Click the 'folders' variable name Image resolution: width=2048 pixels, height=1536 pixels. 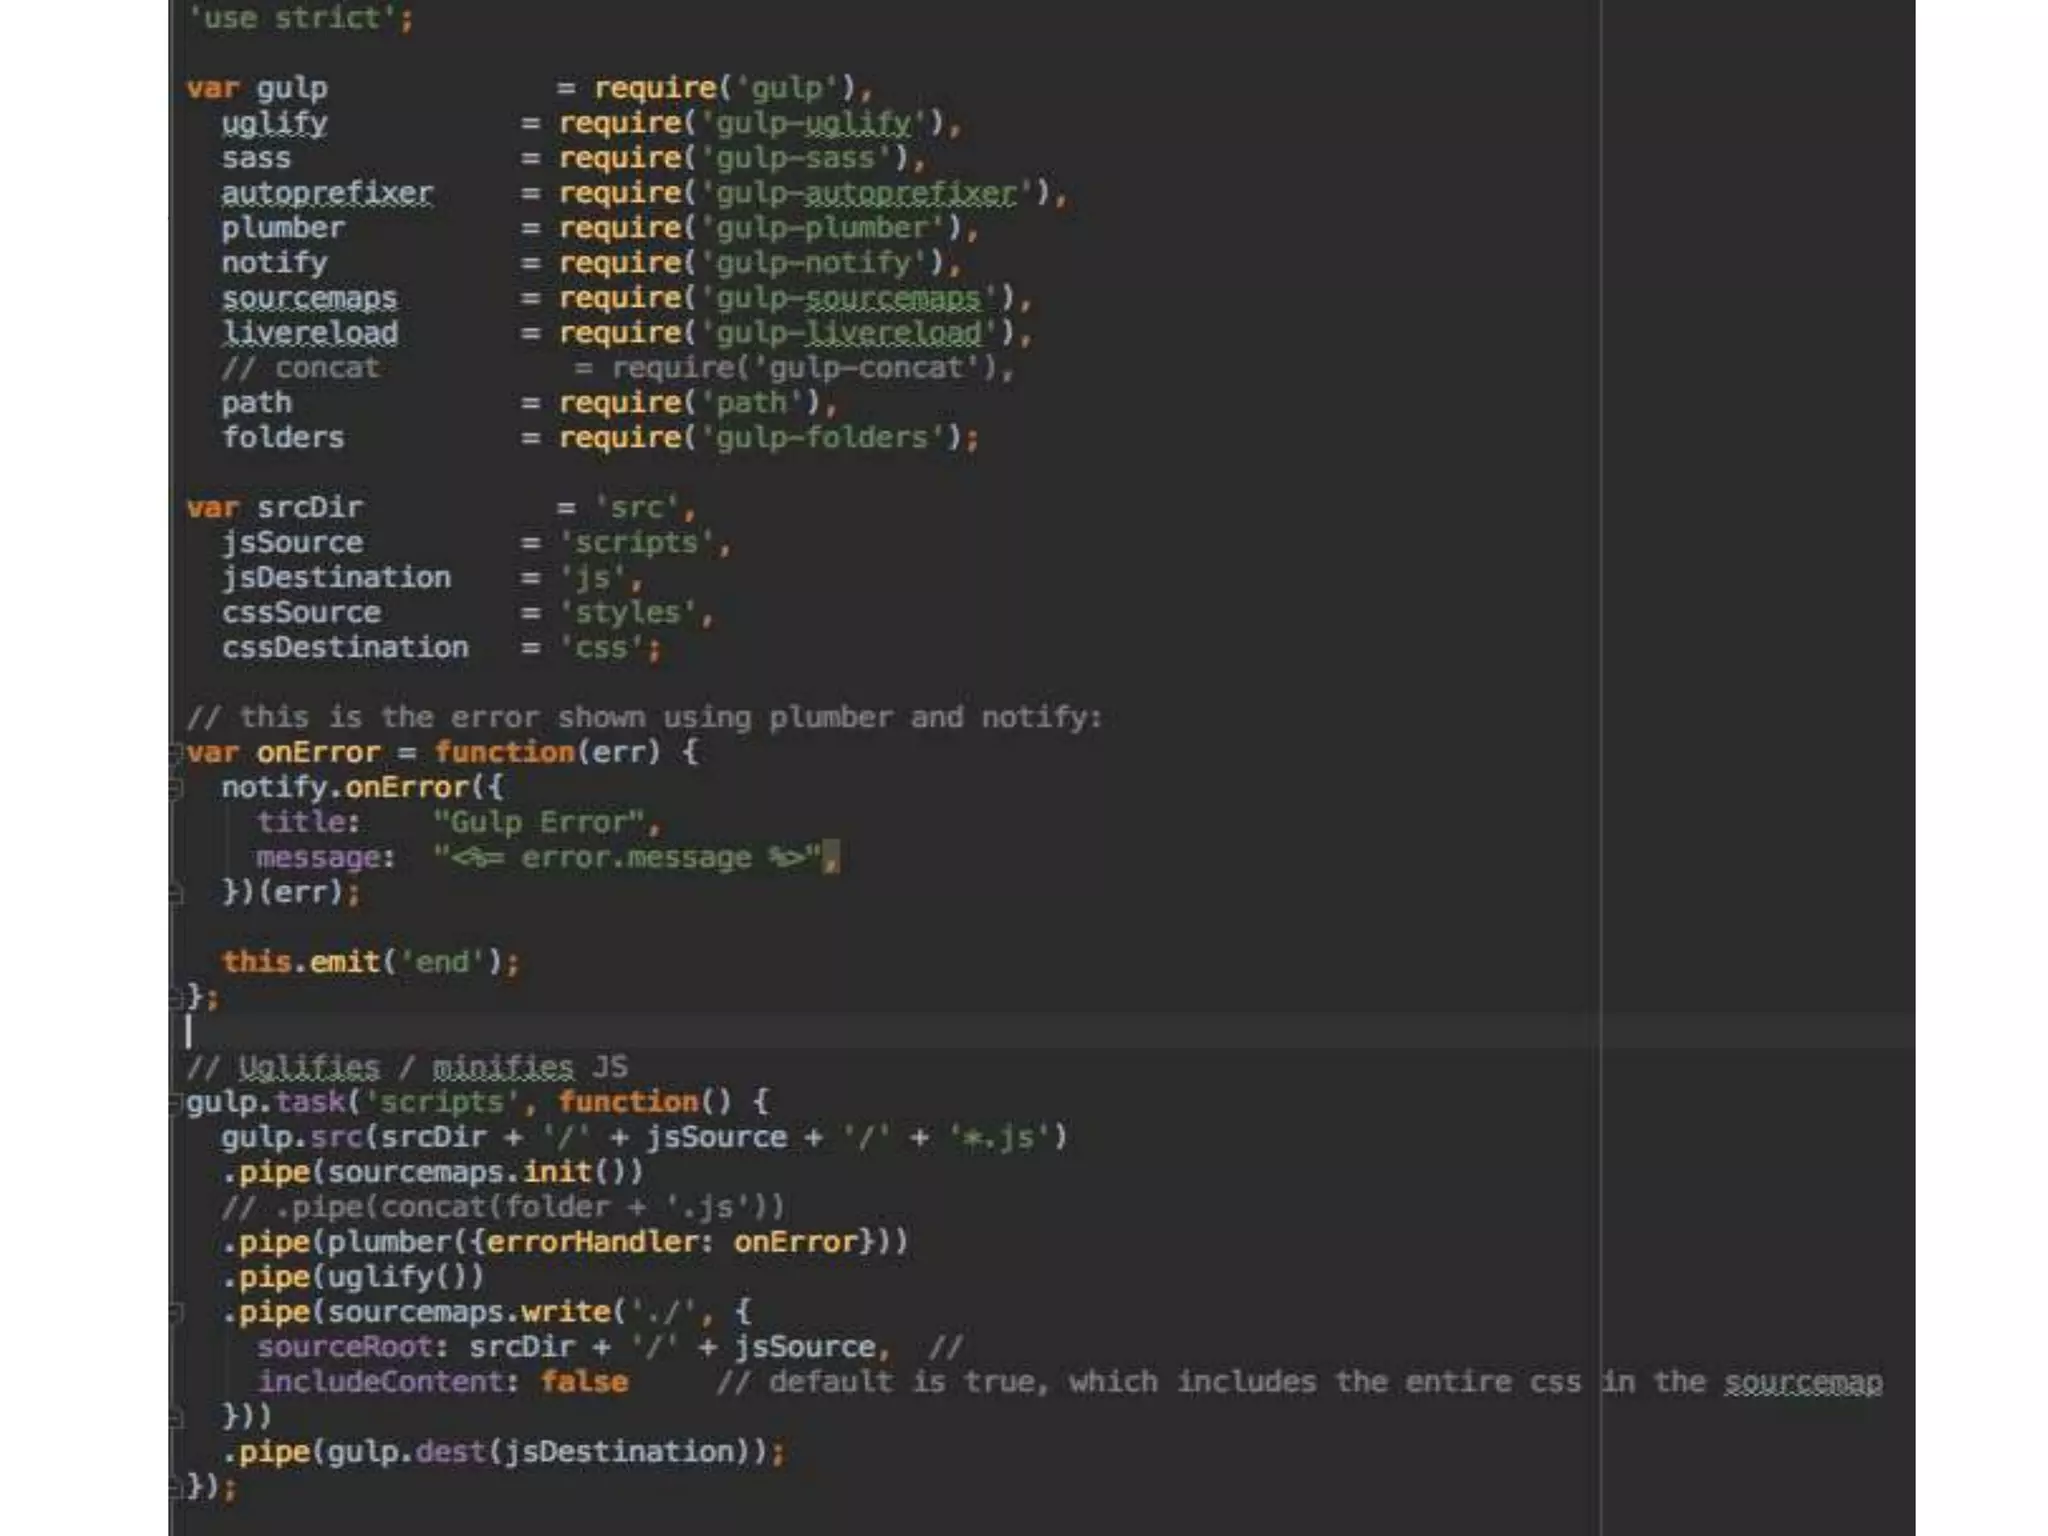point(283,438)
